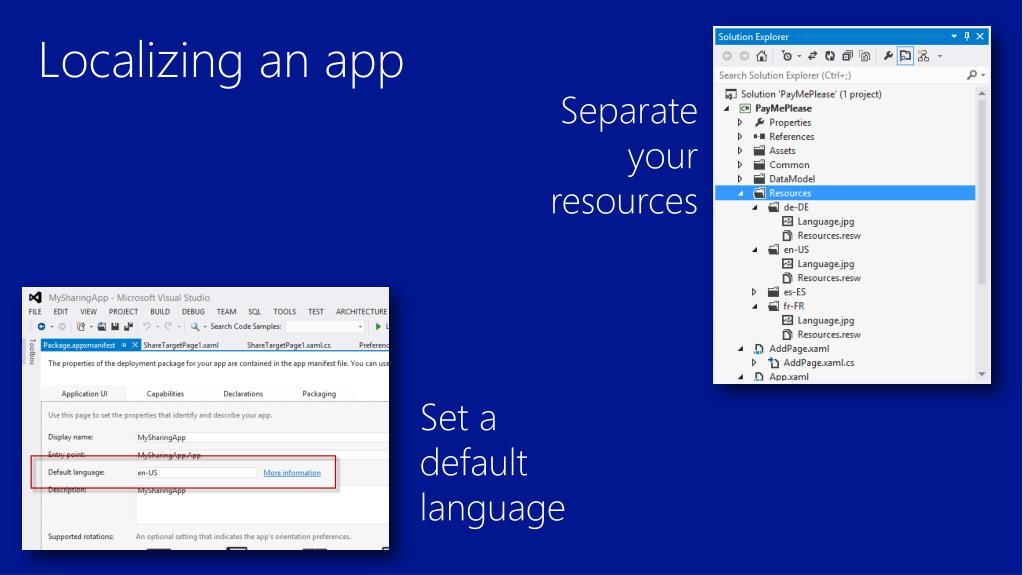Expand the Common folder
The height and width of the screenshot is (575, 1023).
741,165
